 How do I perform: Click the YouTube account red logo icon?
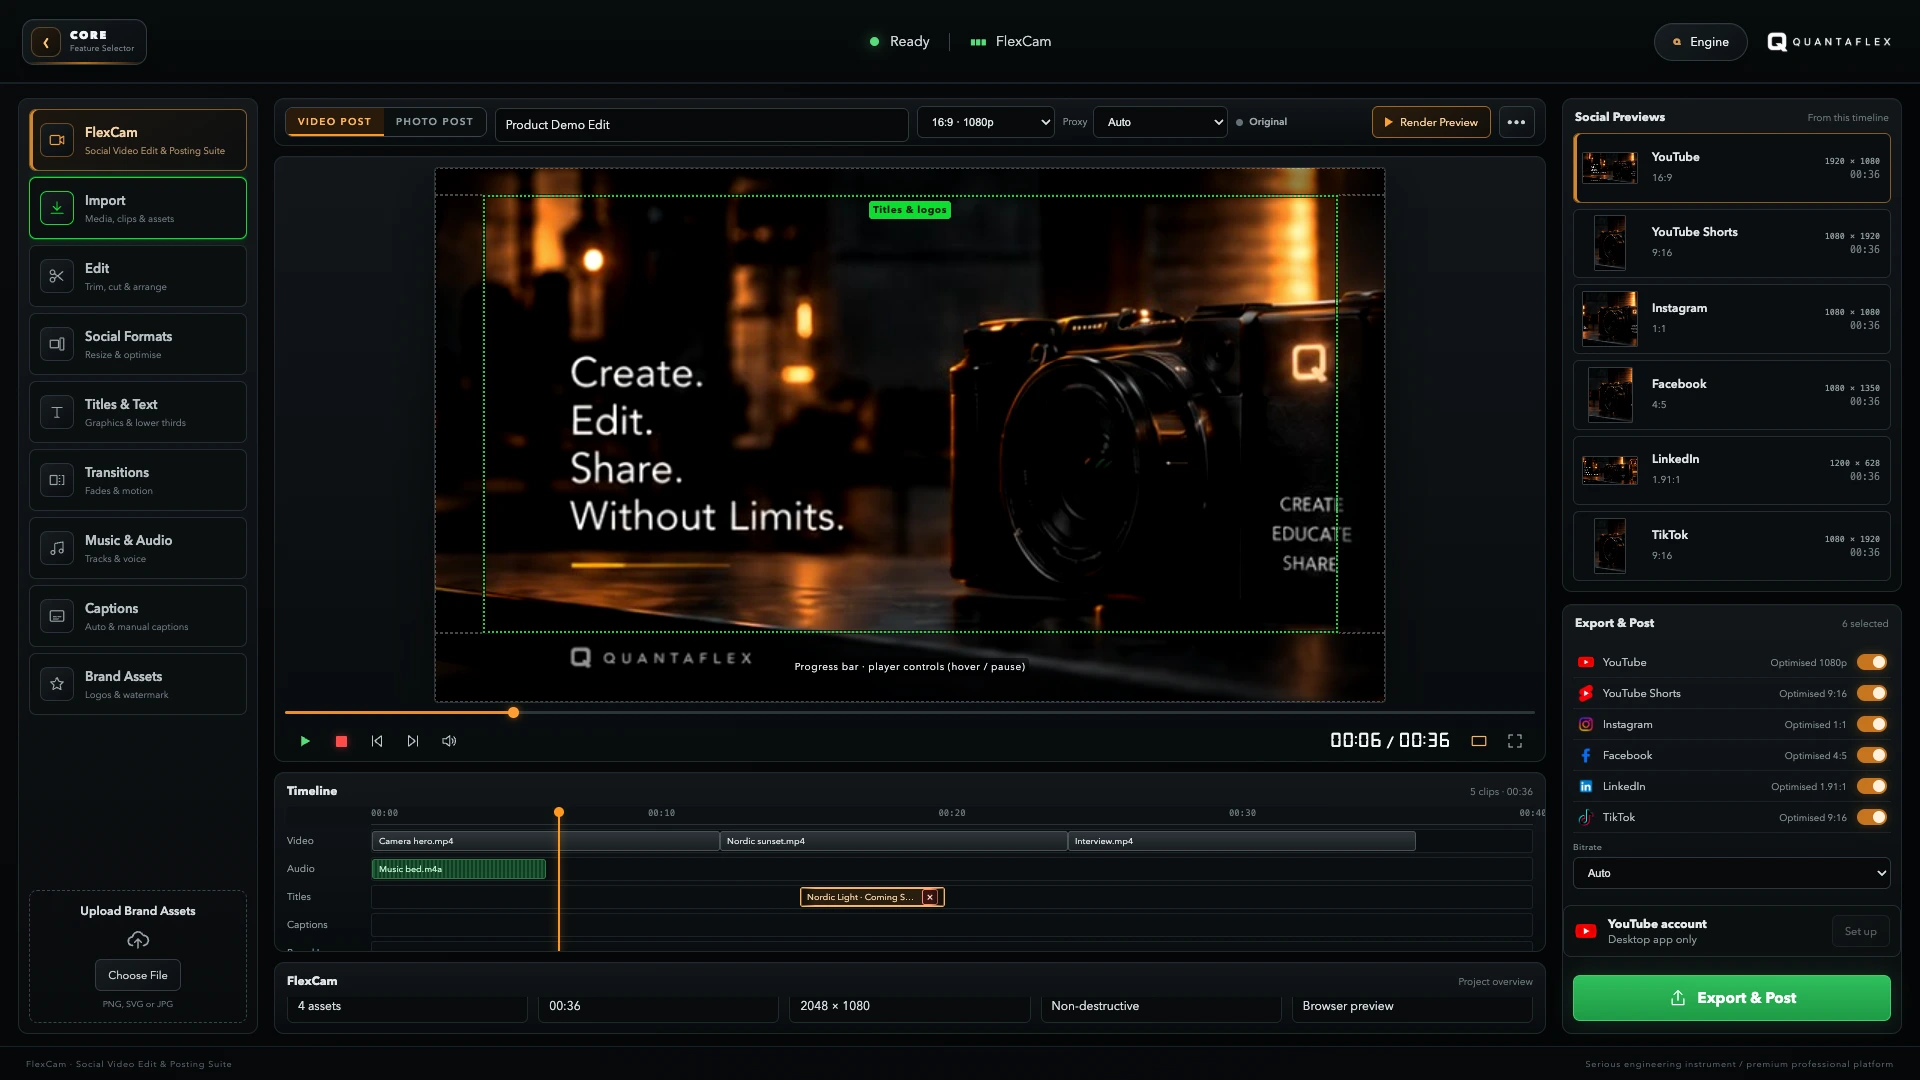(1586, 931)
